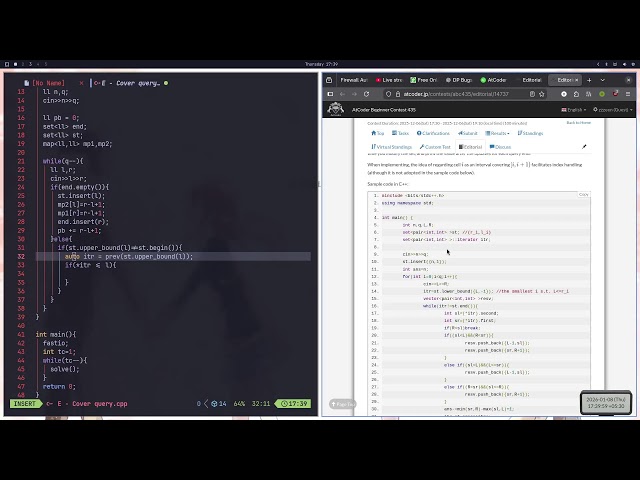Switch to the Free Online browser tab
This screenshot has height=480, width=640.
[x=423, y=80]
